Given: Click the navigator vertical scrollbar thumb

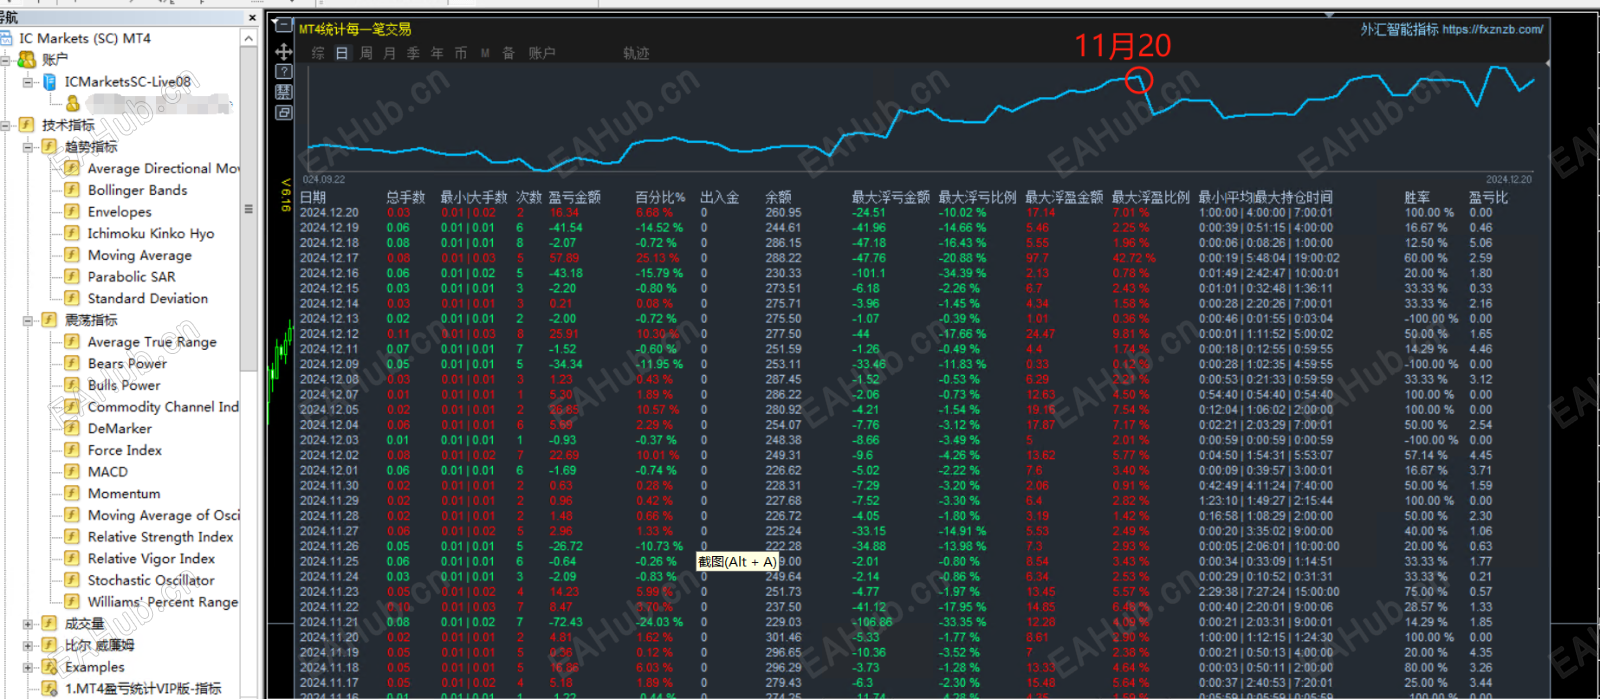Looking at the screenshot, I should pyautogui.click(x=249, y=209).
